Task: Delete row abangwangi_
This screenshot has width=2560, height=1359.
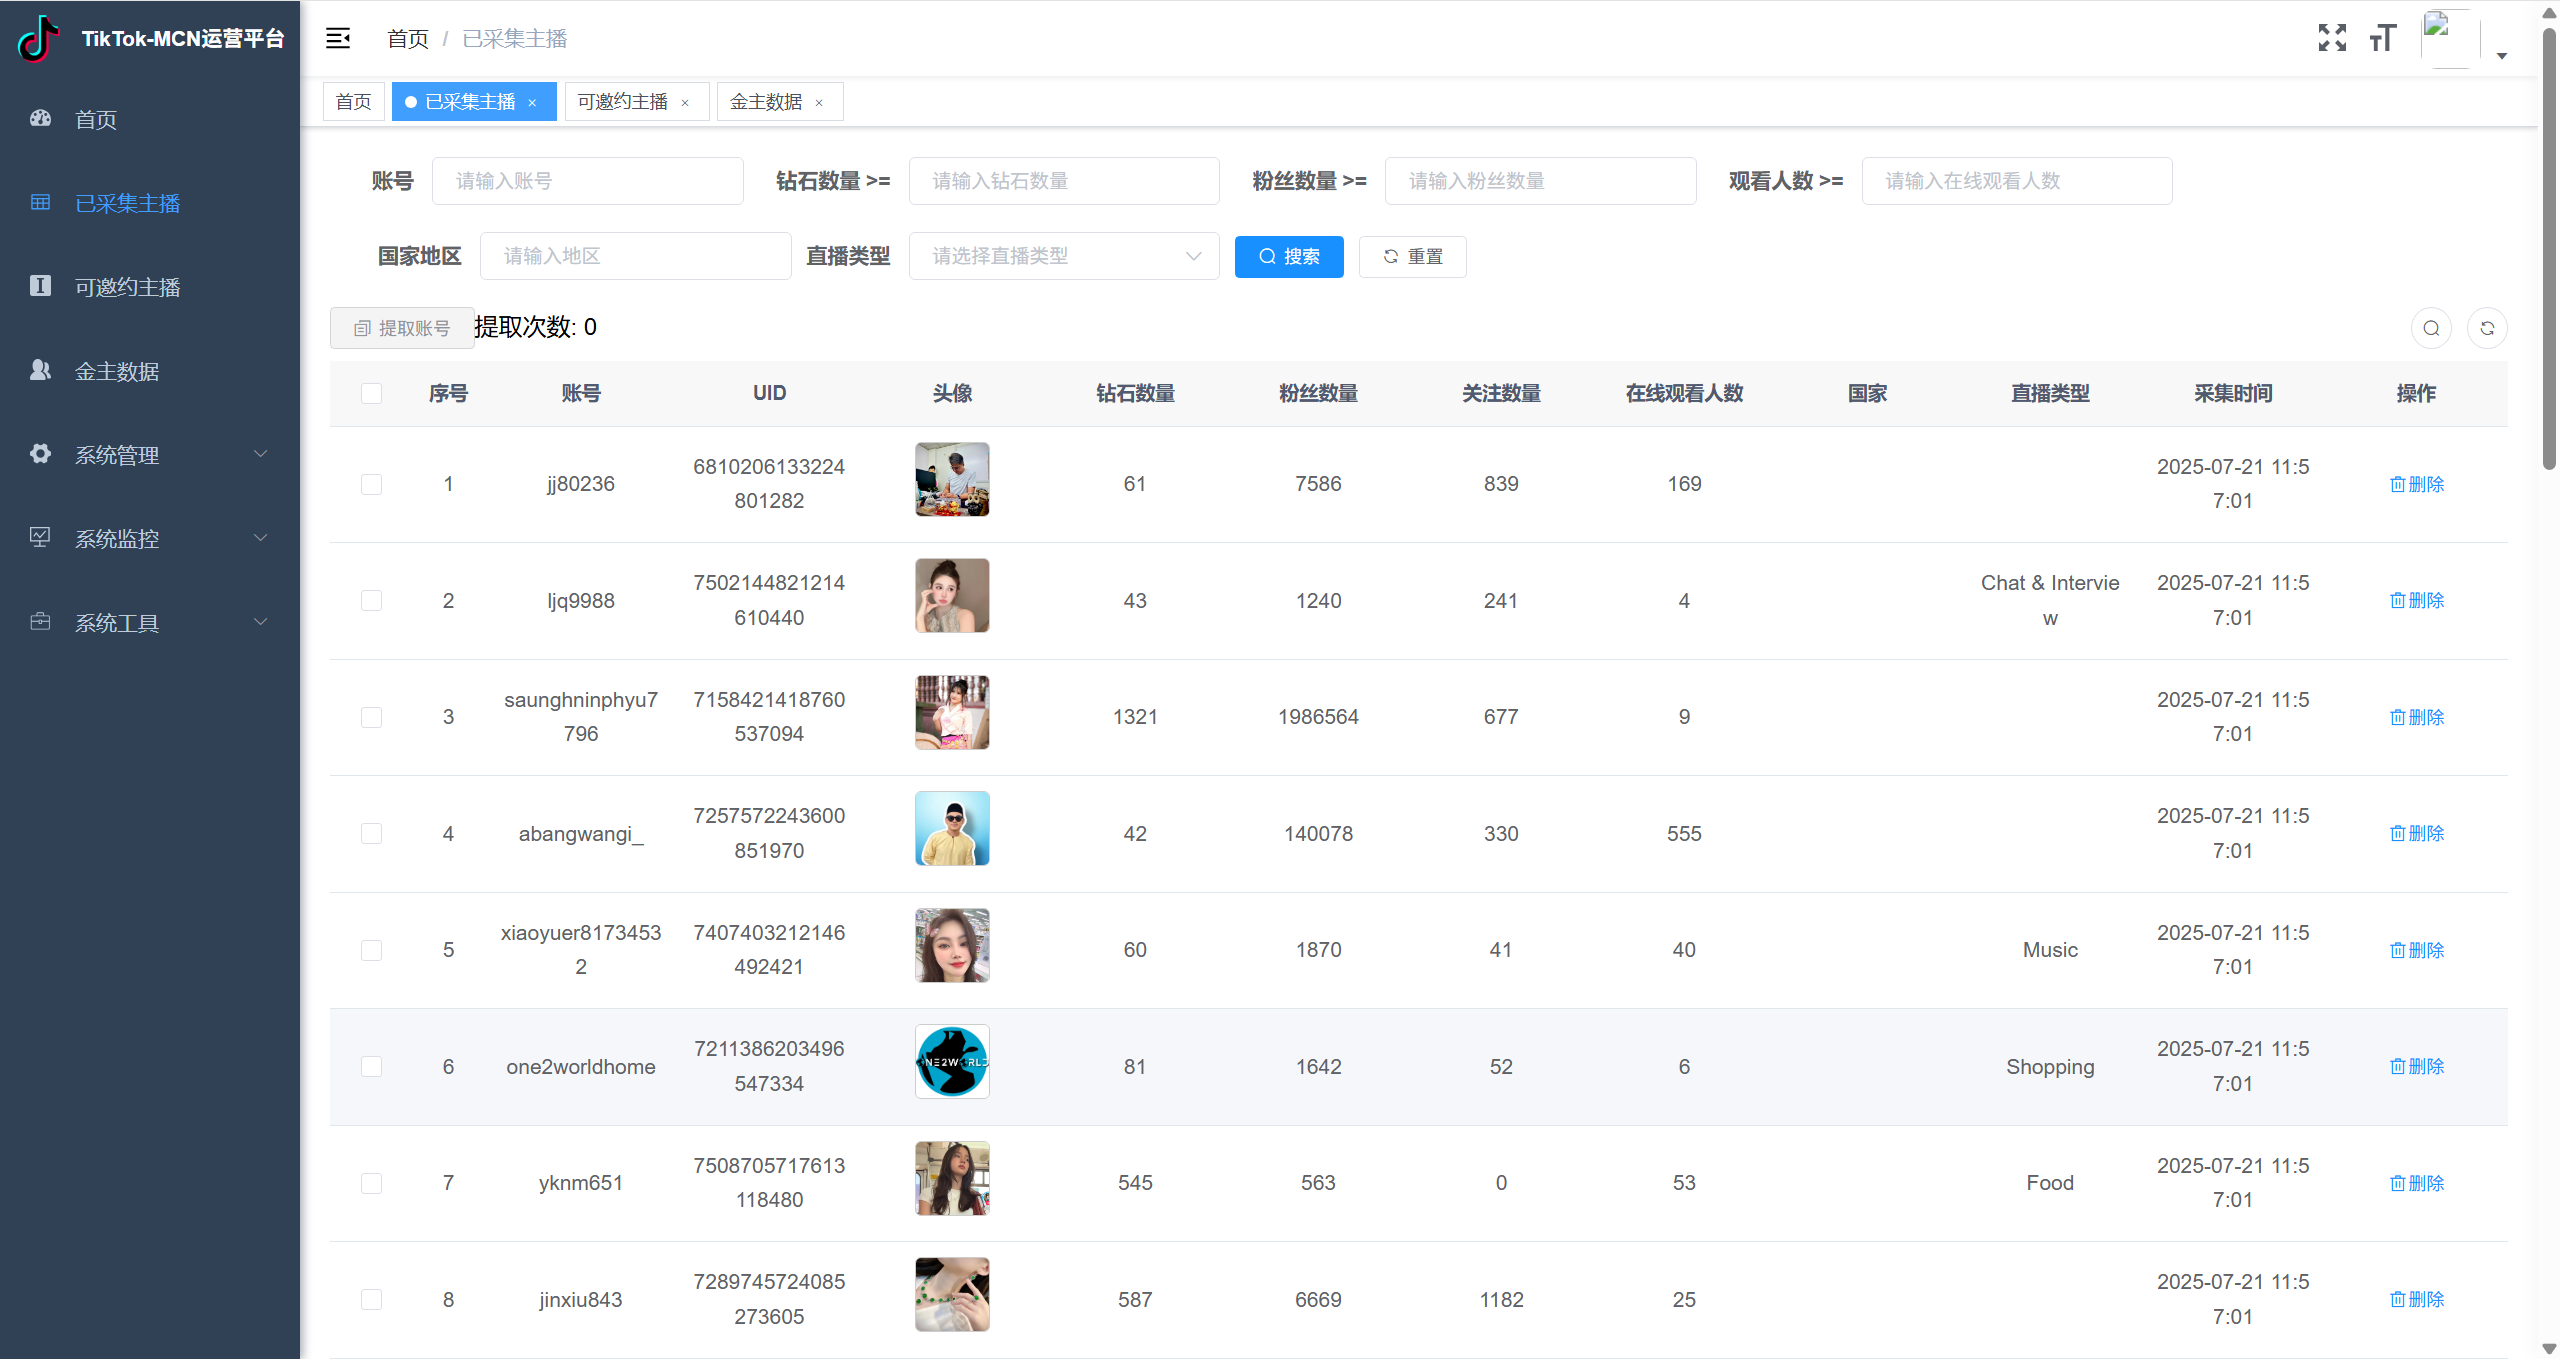Action: coord(2416,833)
